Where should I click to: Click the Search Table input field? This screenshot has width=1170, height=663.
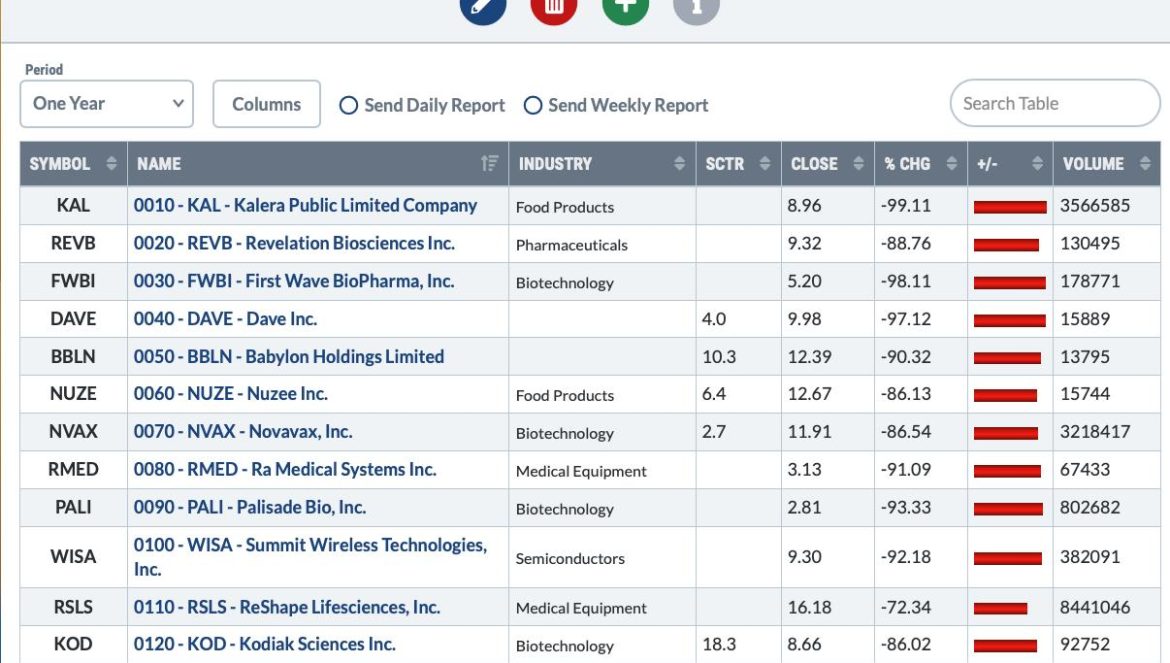(1054, 104)
